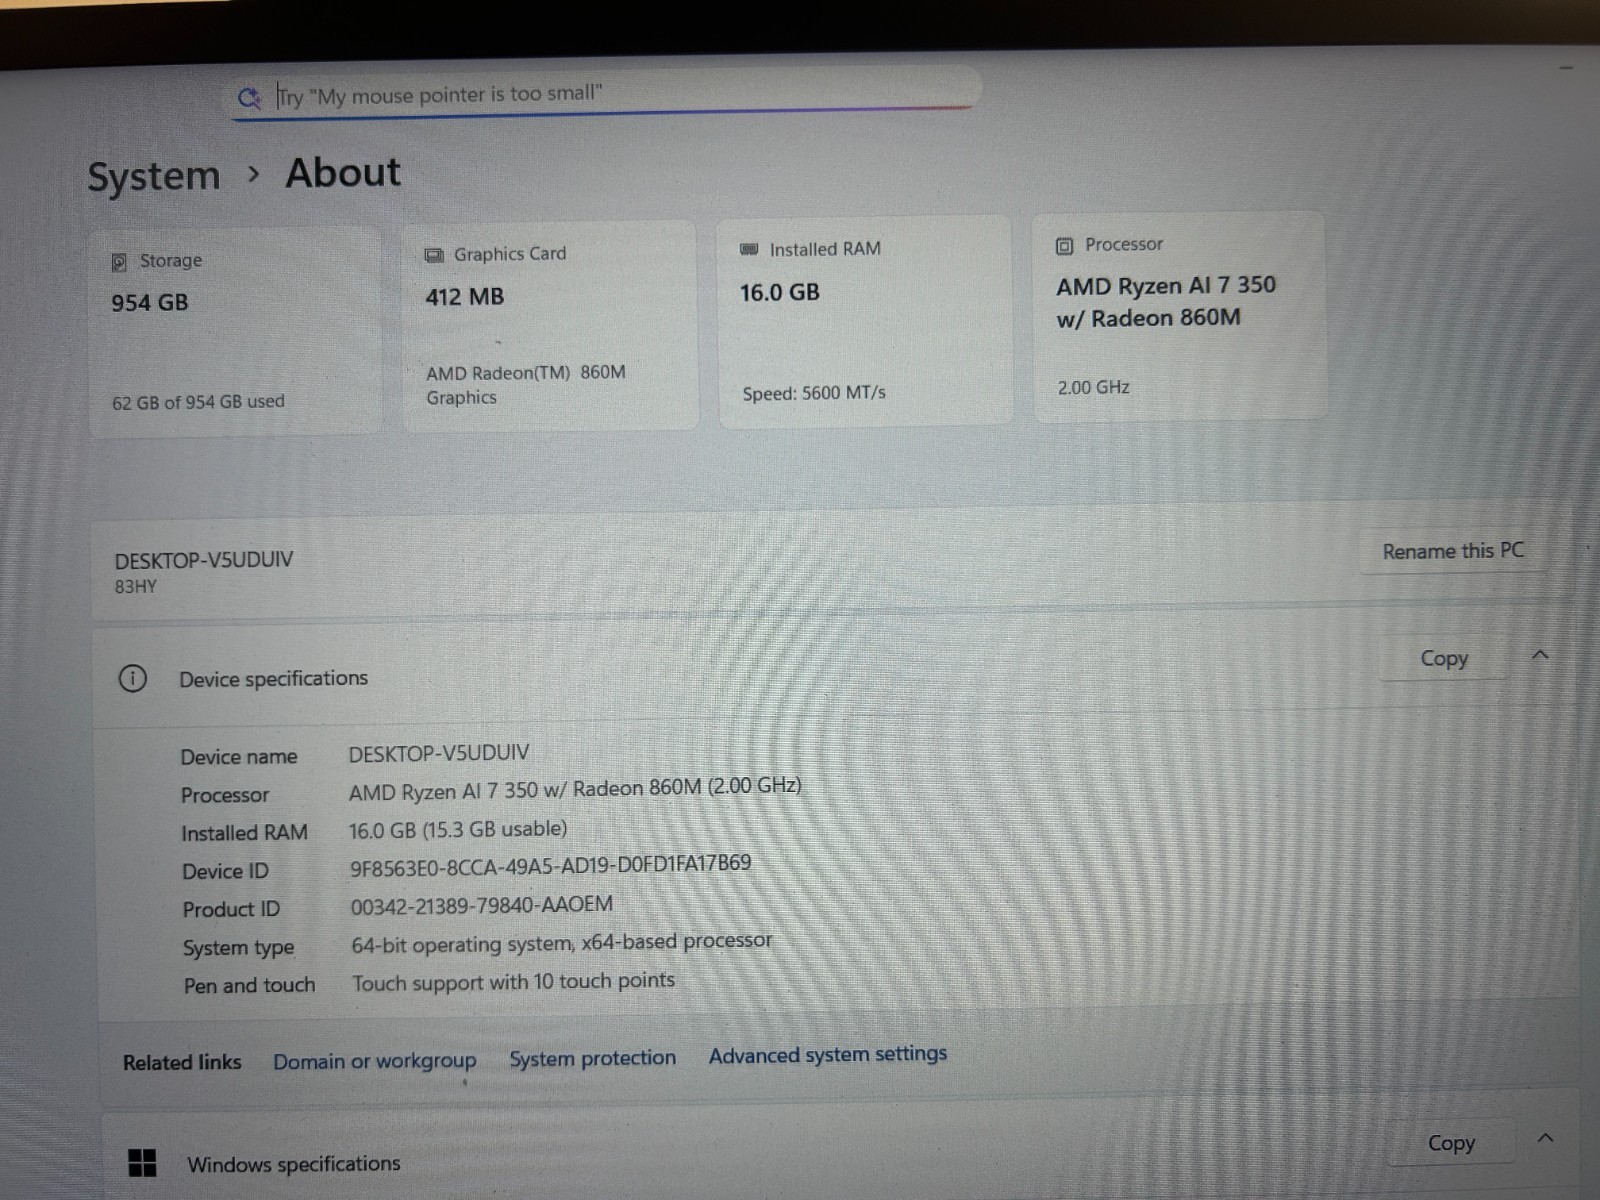Image resolution: width=1600 pixels, height=1200 pixels.
Task: Click the Windows specifications heading
Action: tap(294, 1164)
